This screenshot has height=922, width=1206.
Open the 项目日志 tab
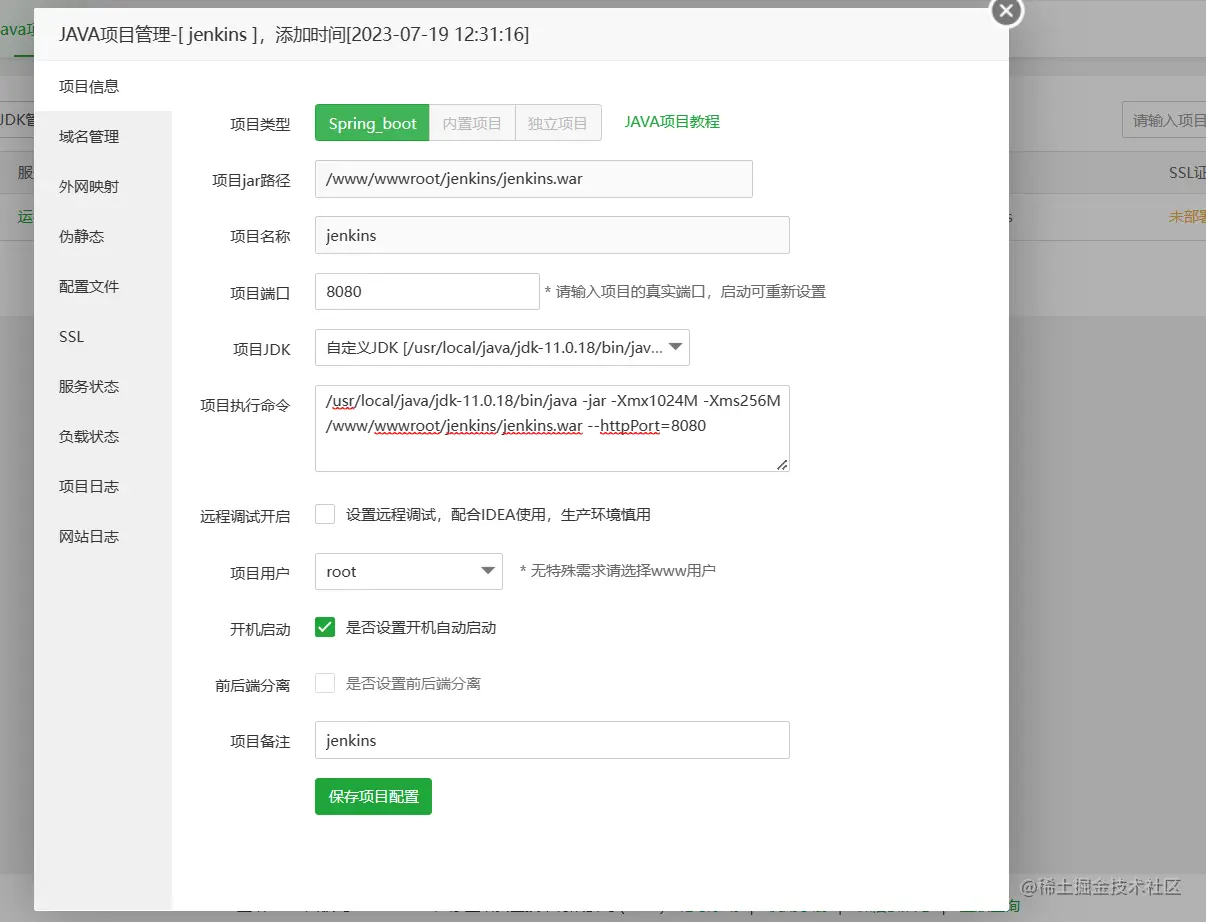point(103,486)
